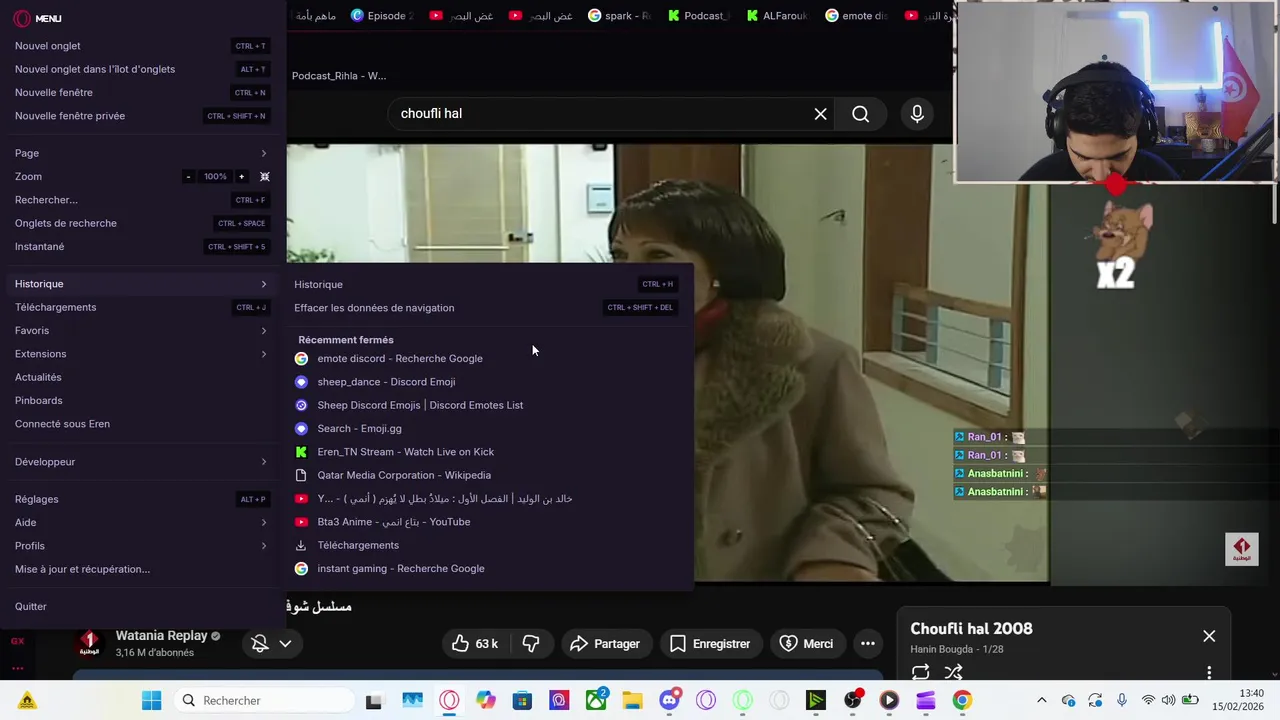The height and width of the screenshot is (720, 1280).
Task: Expand the Page submenu
Action: [x=143, y=153]
